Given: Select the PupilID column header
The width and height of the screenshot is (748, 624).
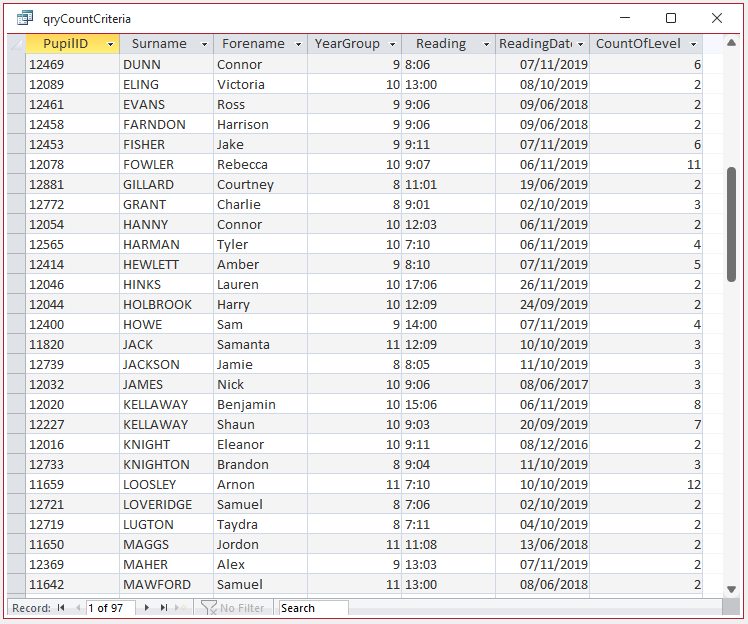Looking at the screenshot, I should (x=73, y=44).
